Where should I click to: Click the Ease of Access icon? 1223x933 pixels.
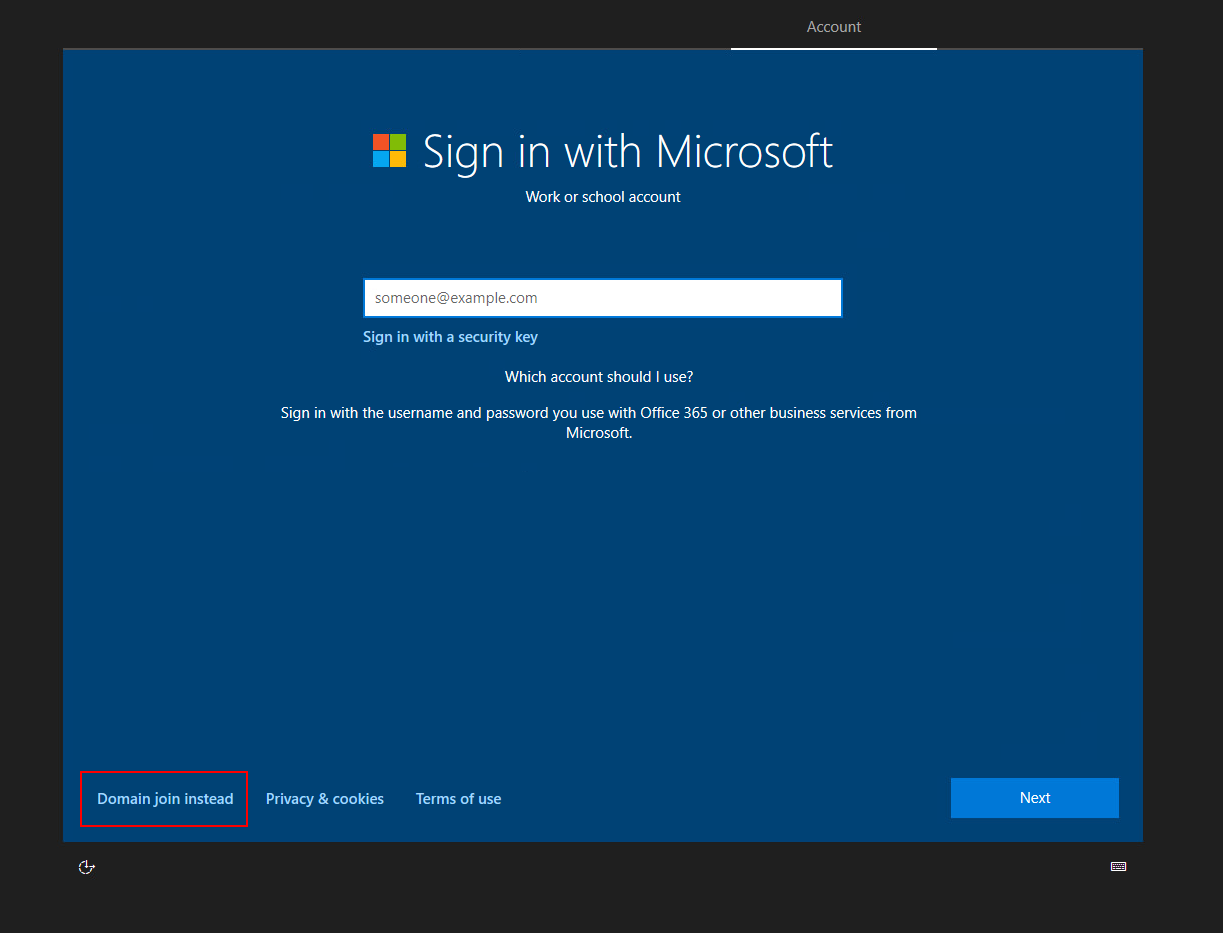87,867
